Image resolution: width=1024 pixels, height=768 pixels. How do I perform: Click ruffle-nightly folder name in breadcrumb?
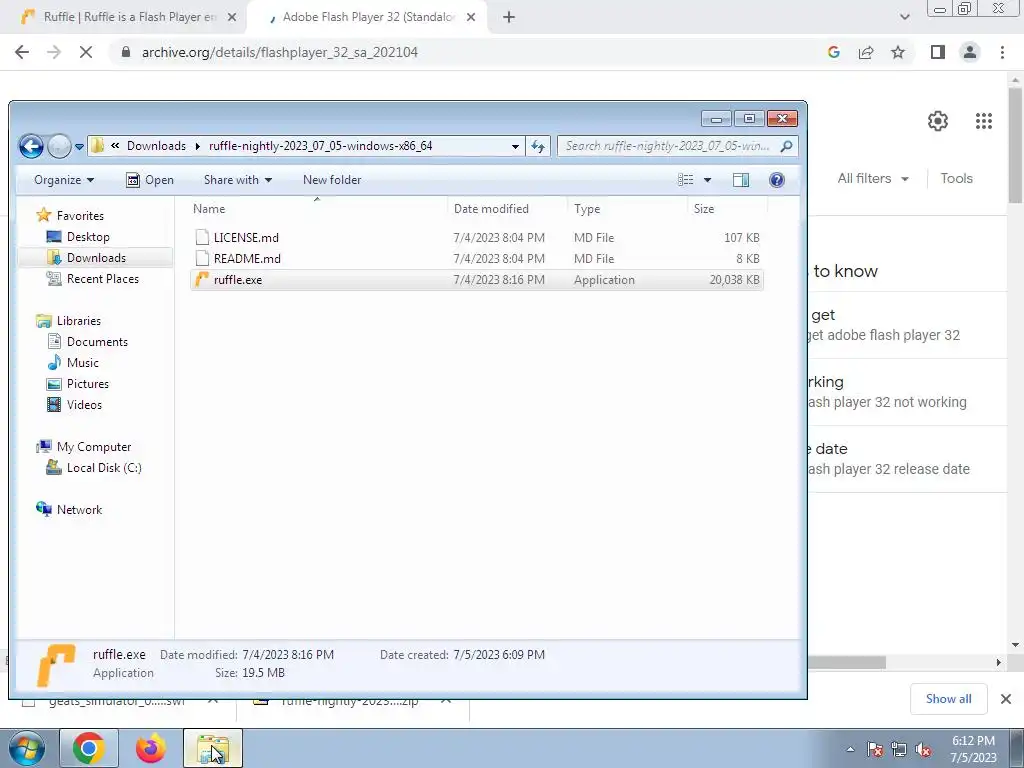[320, 146]
